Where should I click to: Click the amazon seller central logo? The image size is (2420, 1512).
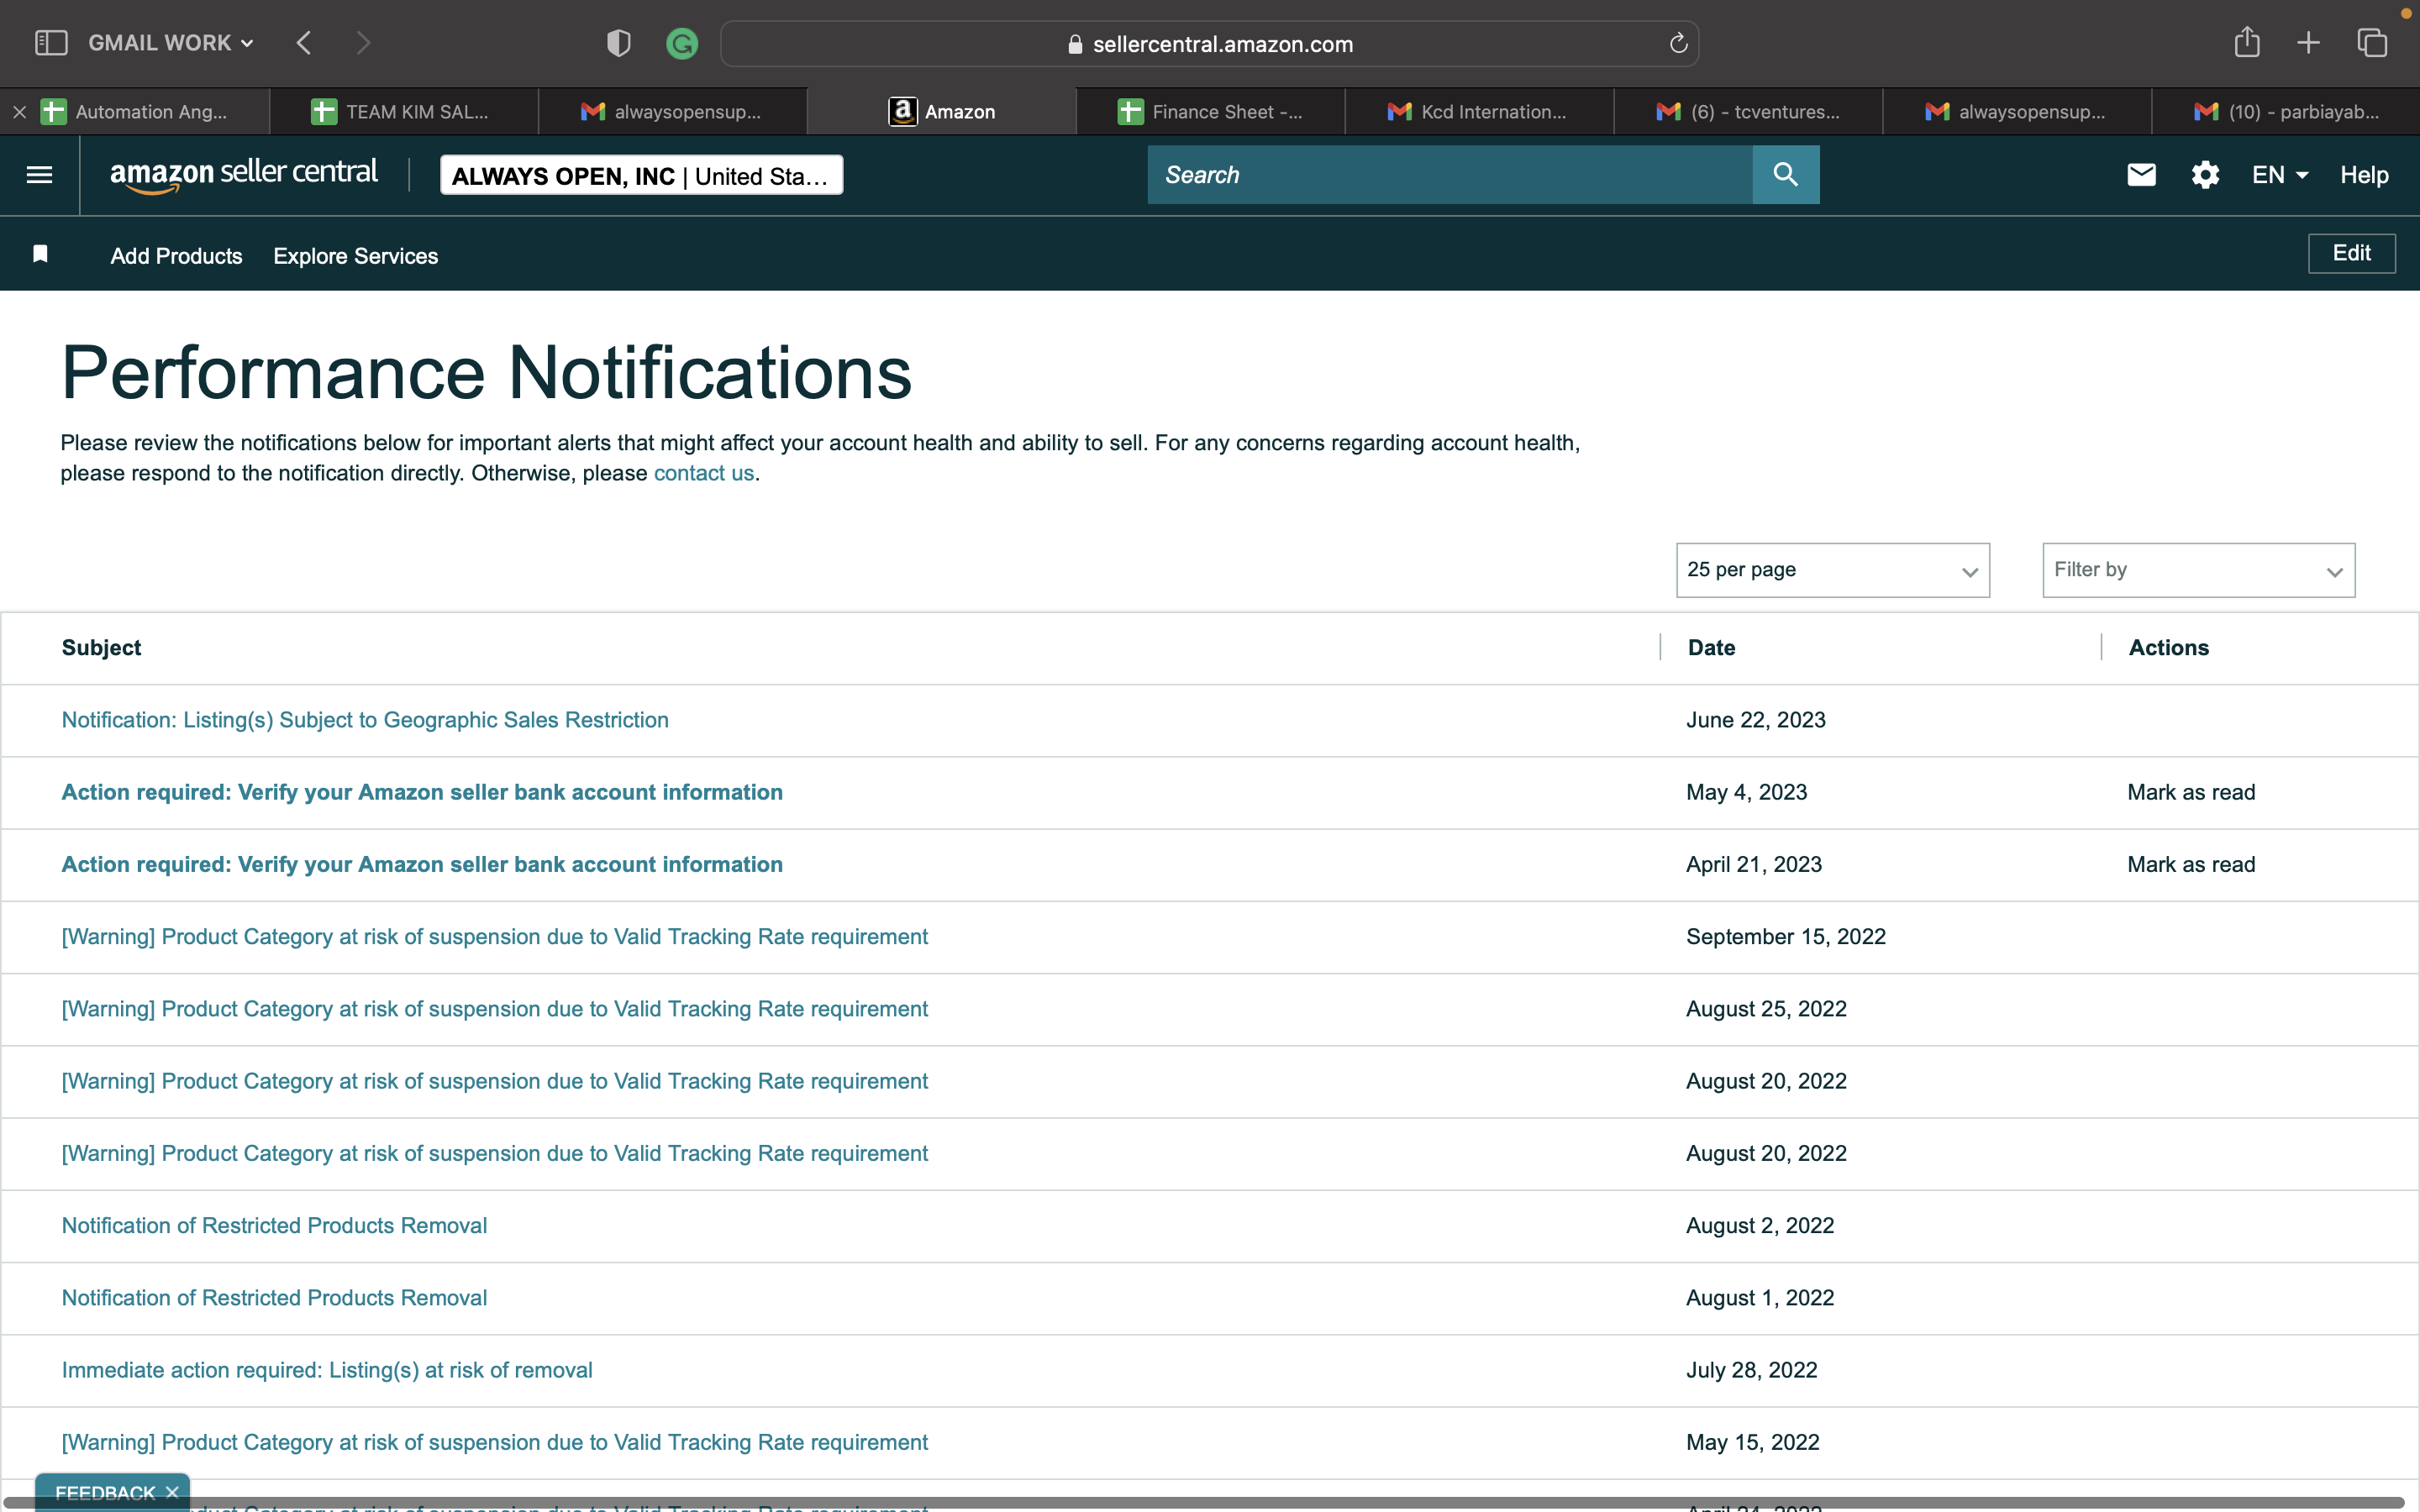243,174
